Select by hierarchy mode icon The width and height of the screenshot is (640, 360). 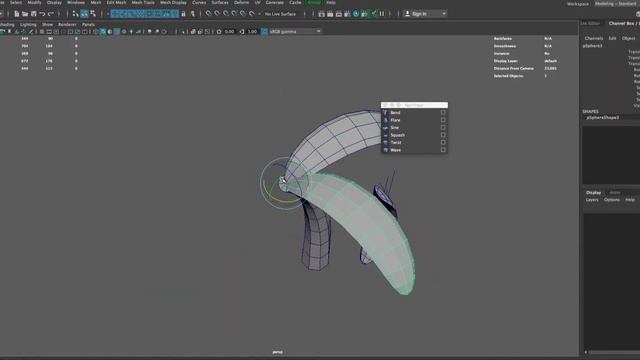coord(75,14)
